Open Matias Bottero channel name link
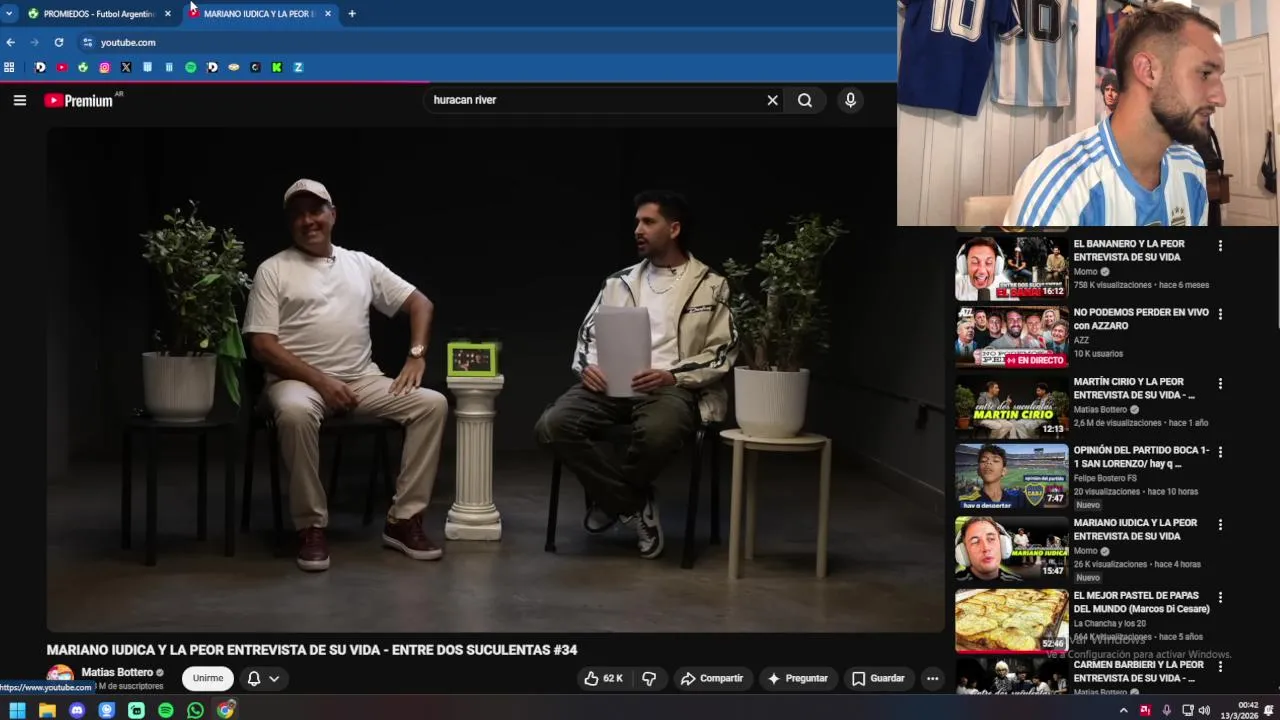The width and height of the screenshot is (1280, 720). click(x=117, y=672)
